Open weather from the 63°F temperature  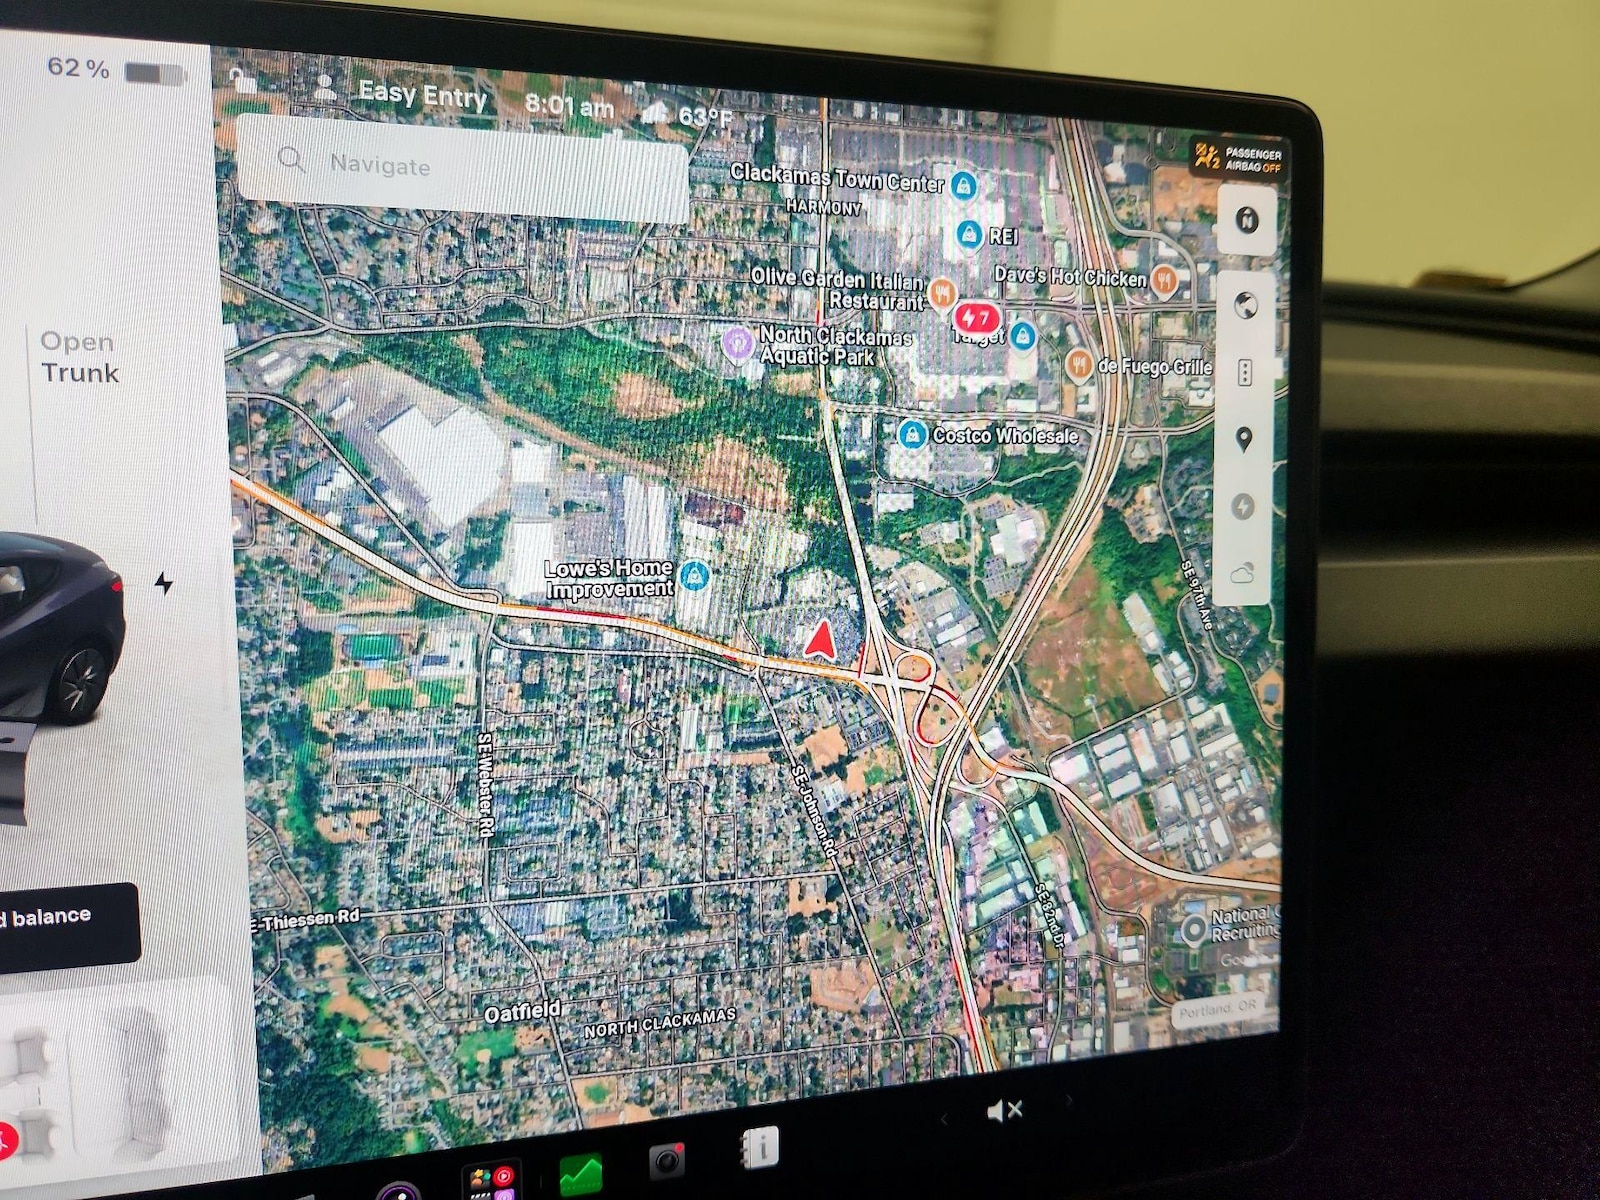705,117
